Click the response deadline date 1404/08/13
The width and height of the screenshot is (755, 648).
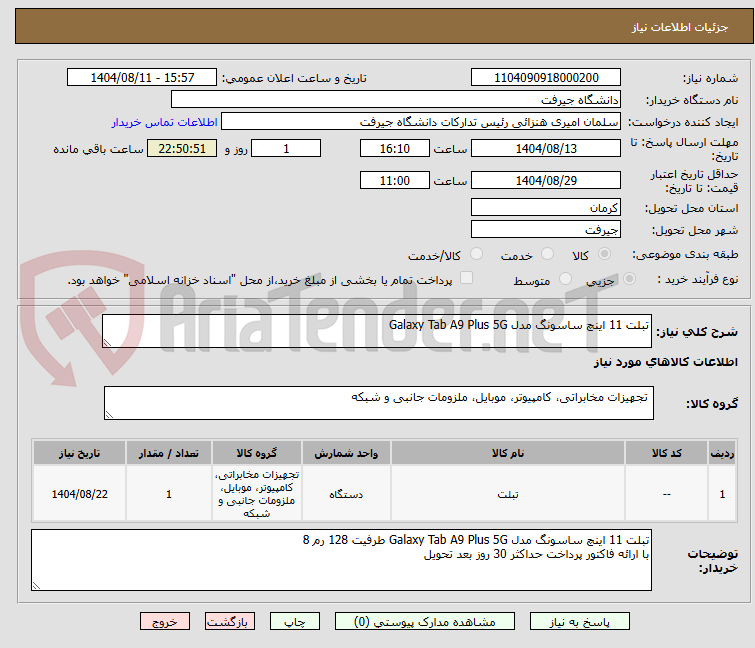(x=546, y=148)
